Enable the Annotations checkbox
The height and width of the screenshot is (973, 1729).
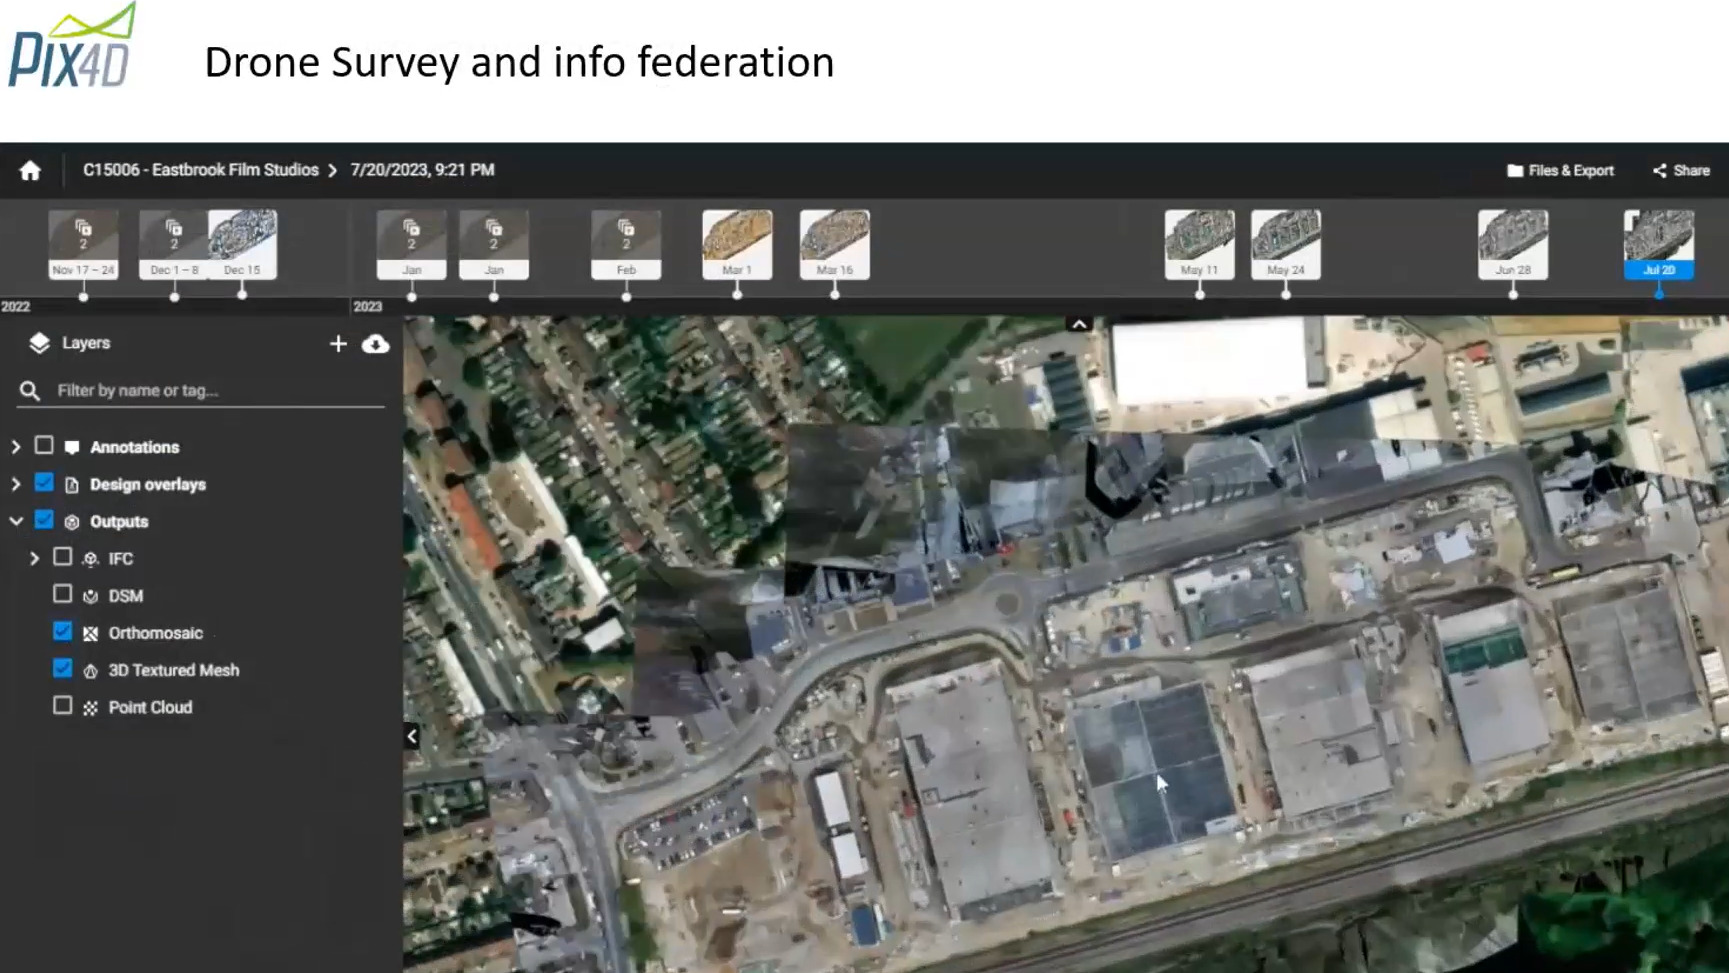point(44,446)
